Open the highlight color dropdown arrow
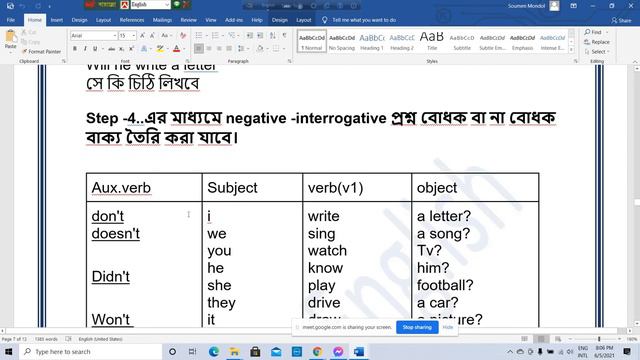640x360 pixels. pos(167,49)
